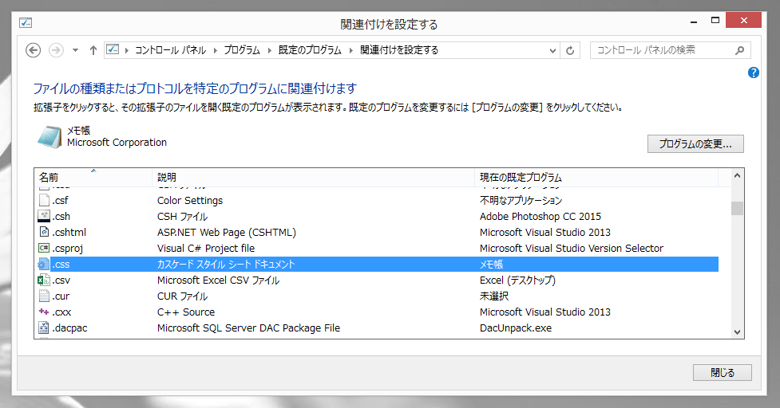The width and height of the screenshot is (780, 408).
Task: Click Microsoft SQL Server DAC Package File
Action: point(249,328)
